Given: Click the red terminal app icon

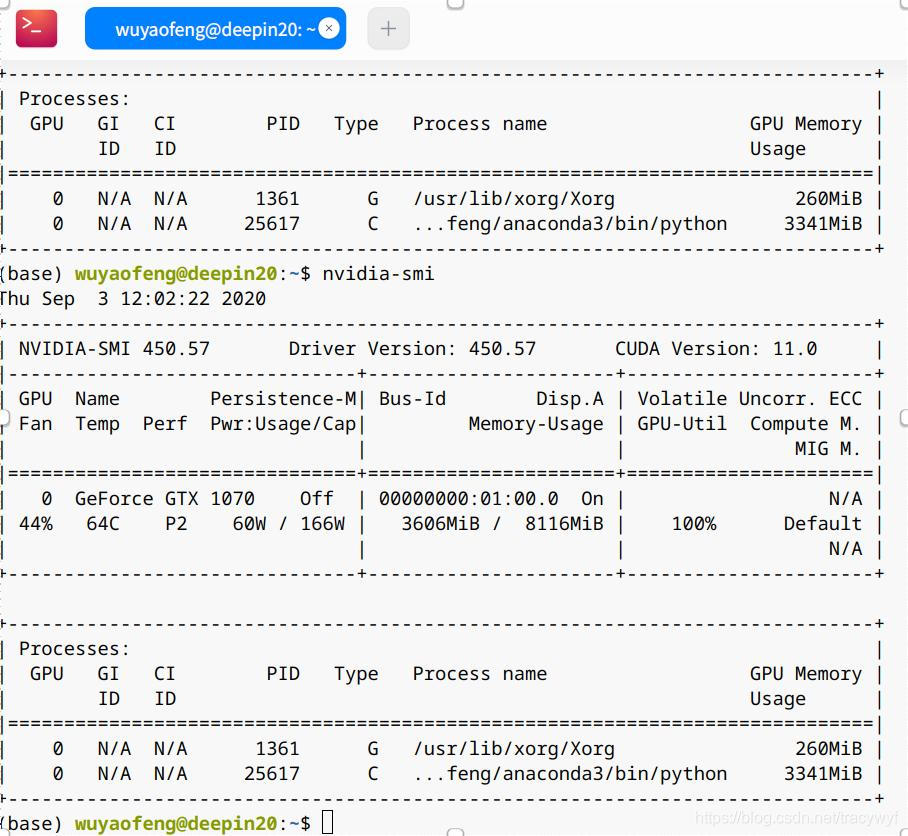Looking at the screenshot, I should pos(36,28).
